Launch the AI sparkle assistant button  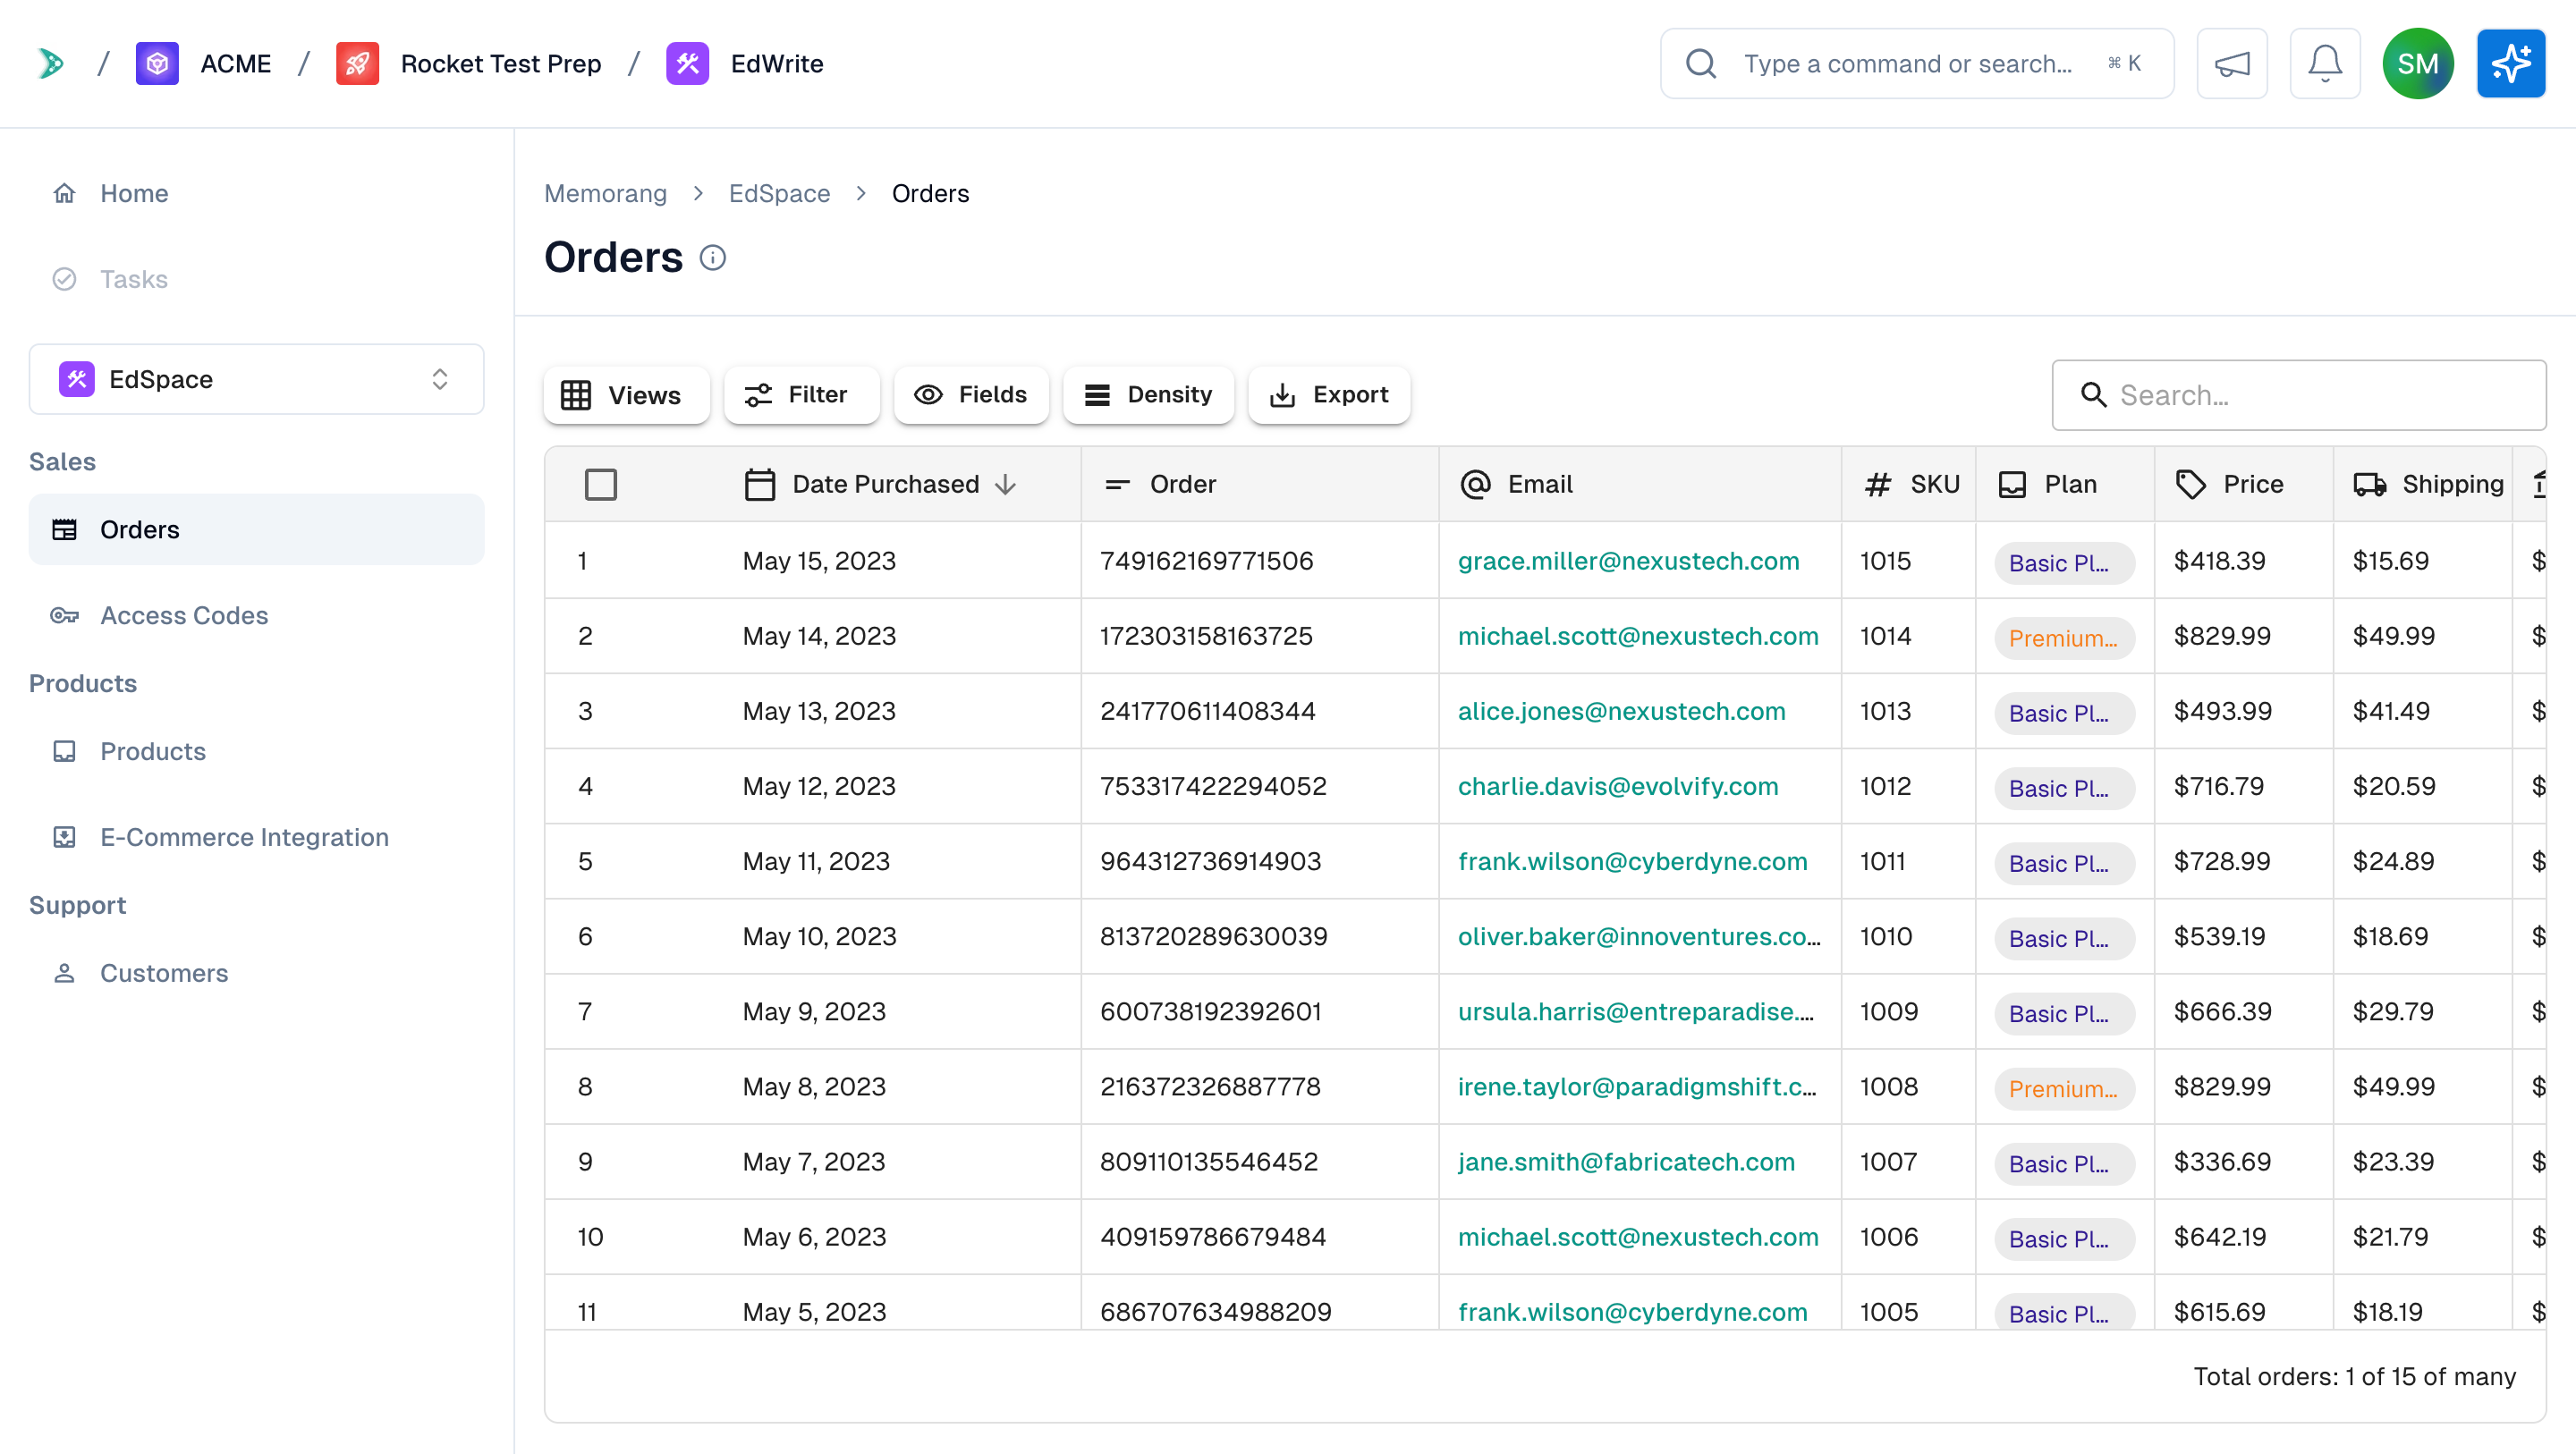click(x=2511, y=64)
